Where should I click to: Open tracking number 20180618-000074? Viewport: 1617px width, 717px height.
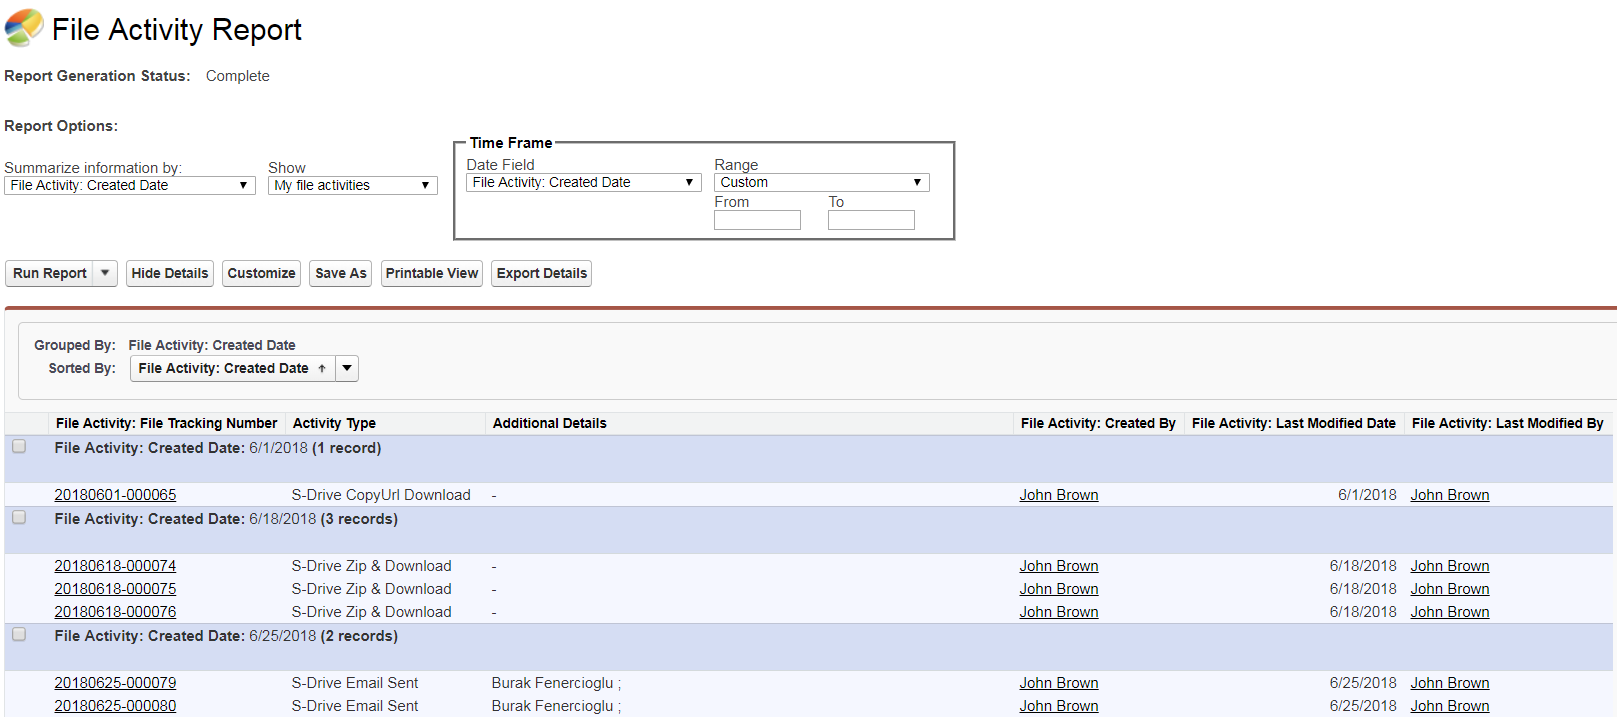(115, 566)
